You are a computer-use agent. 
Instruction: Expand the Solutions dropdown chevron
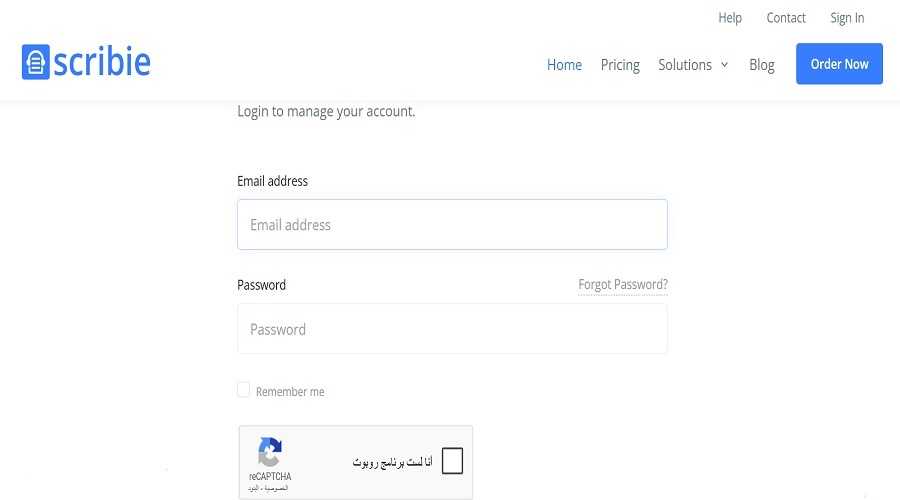tap(725, 65)
